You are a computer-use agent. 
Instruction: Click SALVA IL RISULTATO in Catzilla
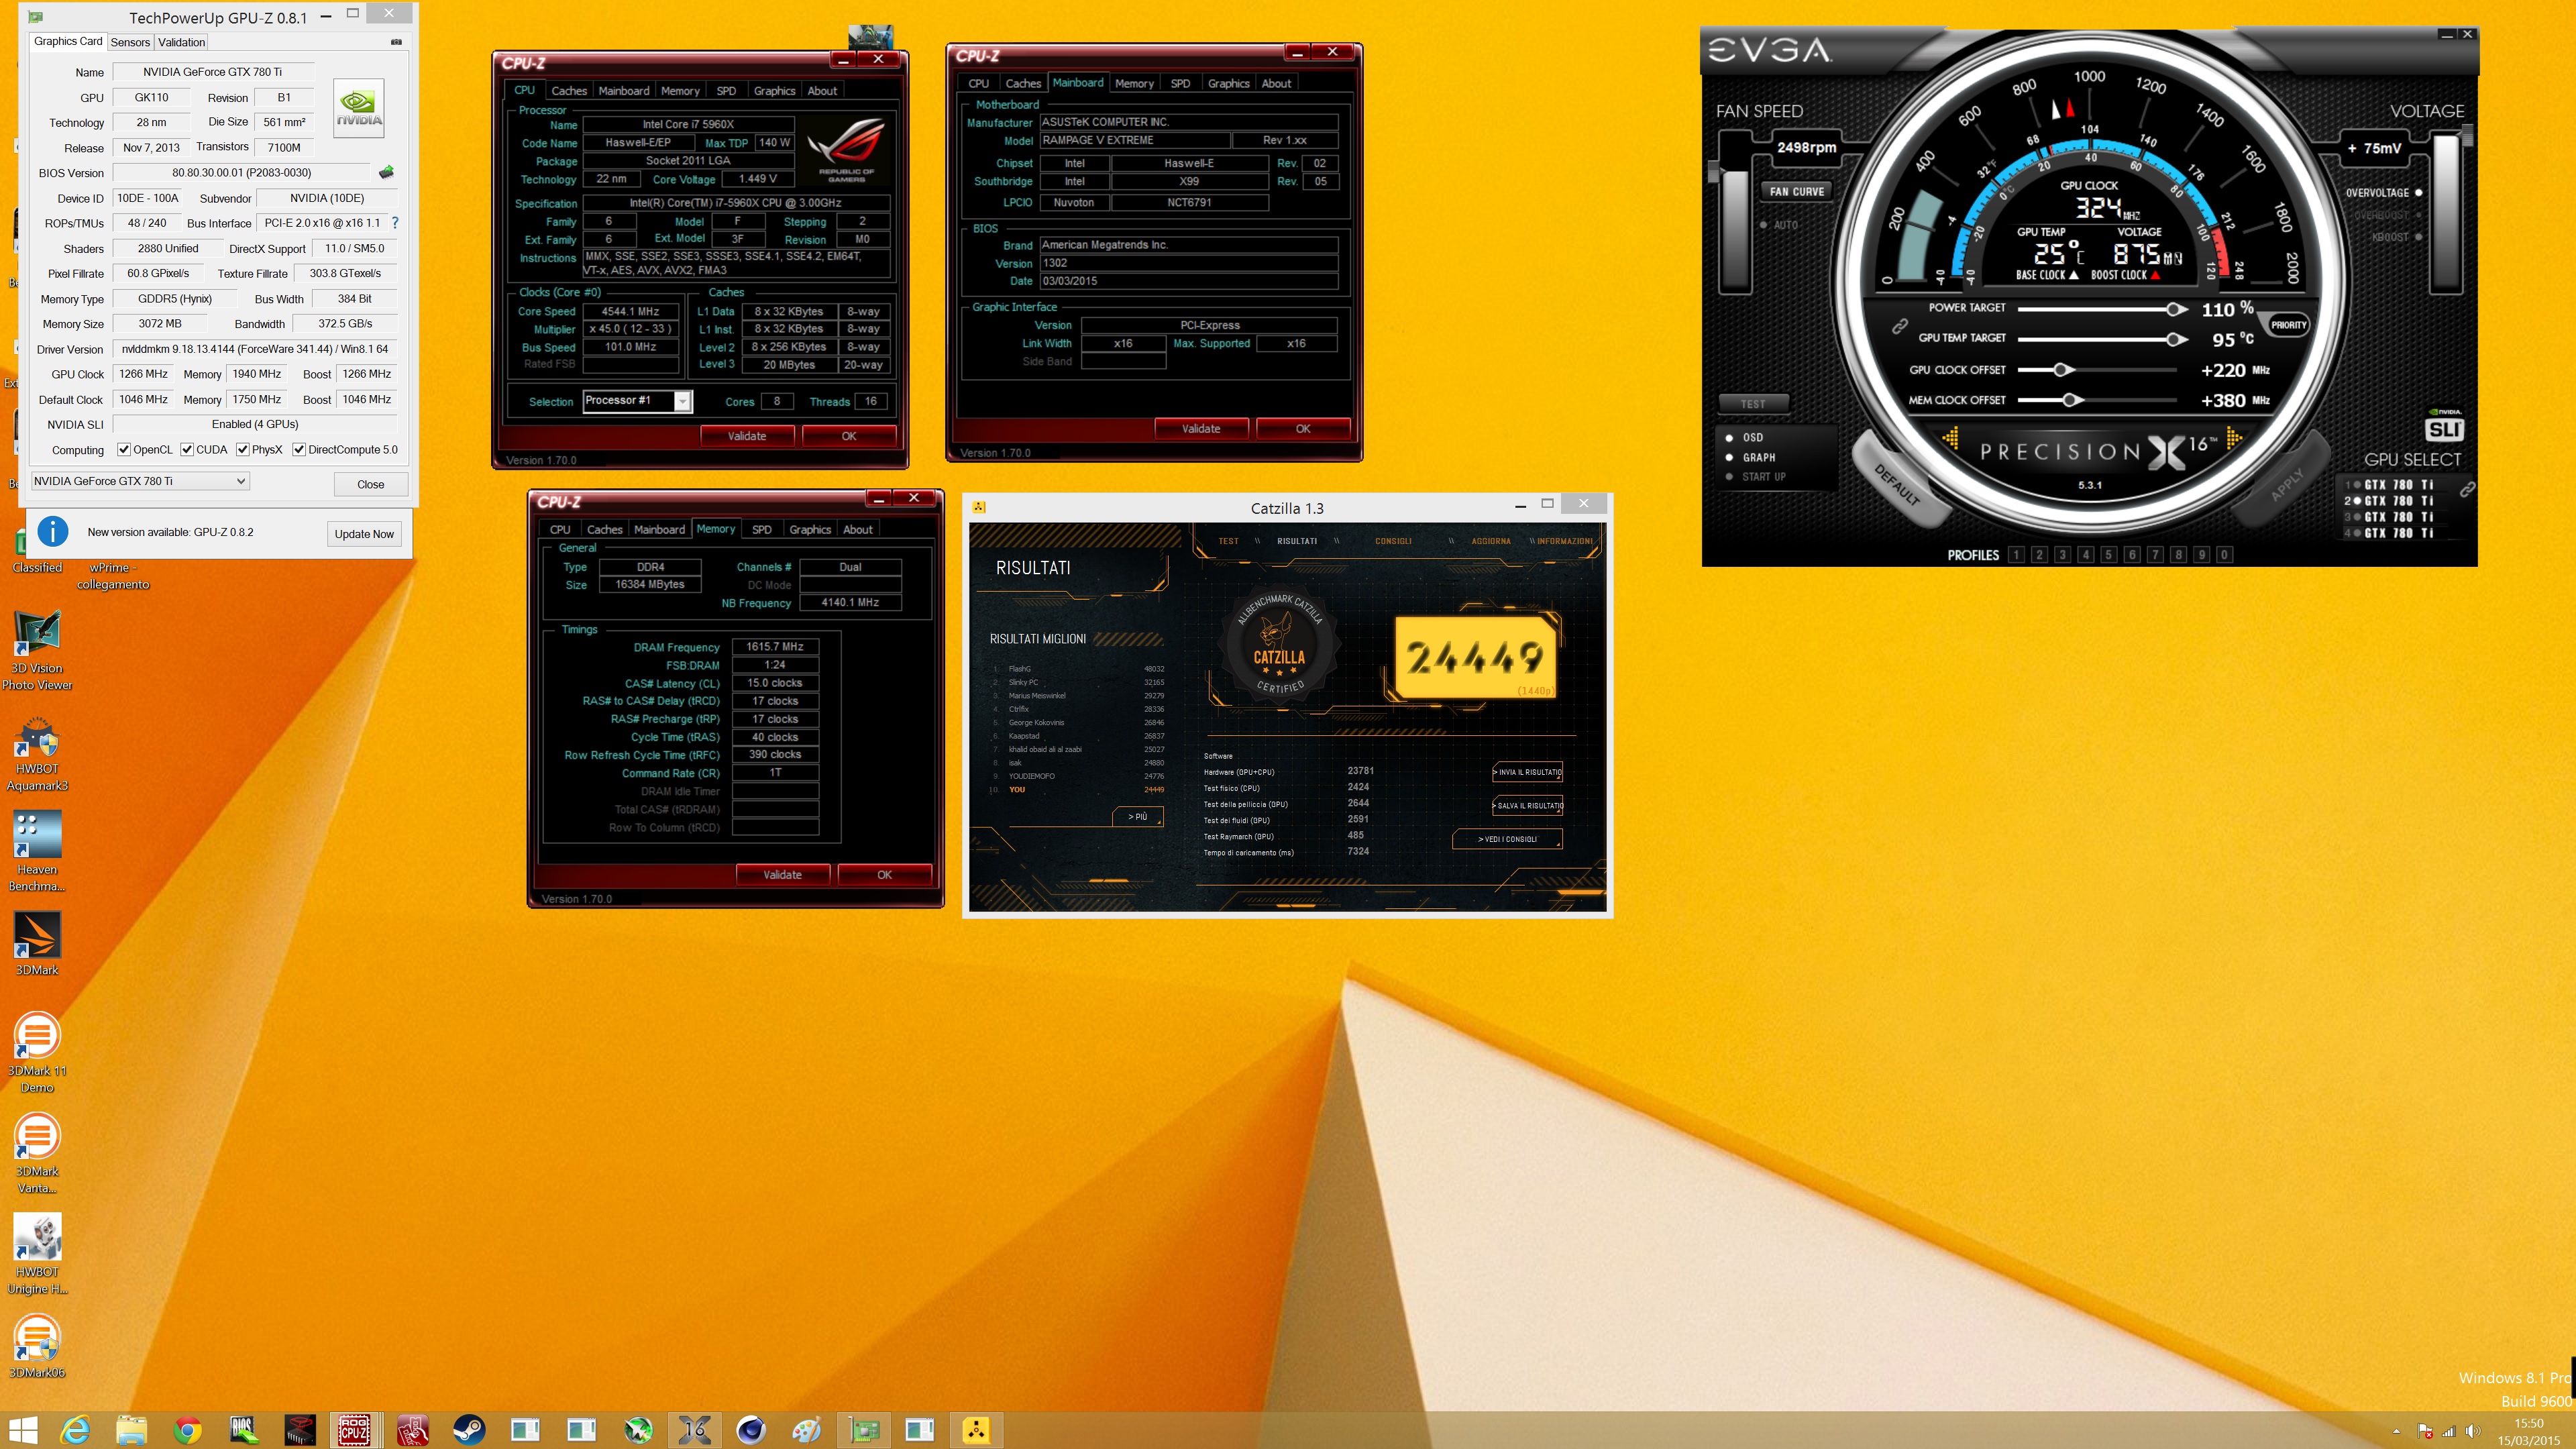click(x=1527, y=805)
